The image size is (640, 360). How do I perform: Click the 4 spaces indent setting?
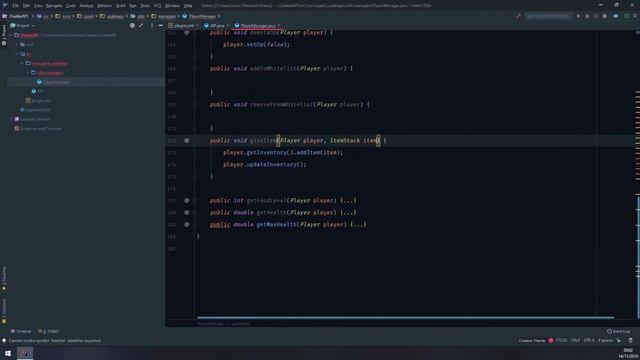point(605,340)
